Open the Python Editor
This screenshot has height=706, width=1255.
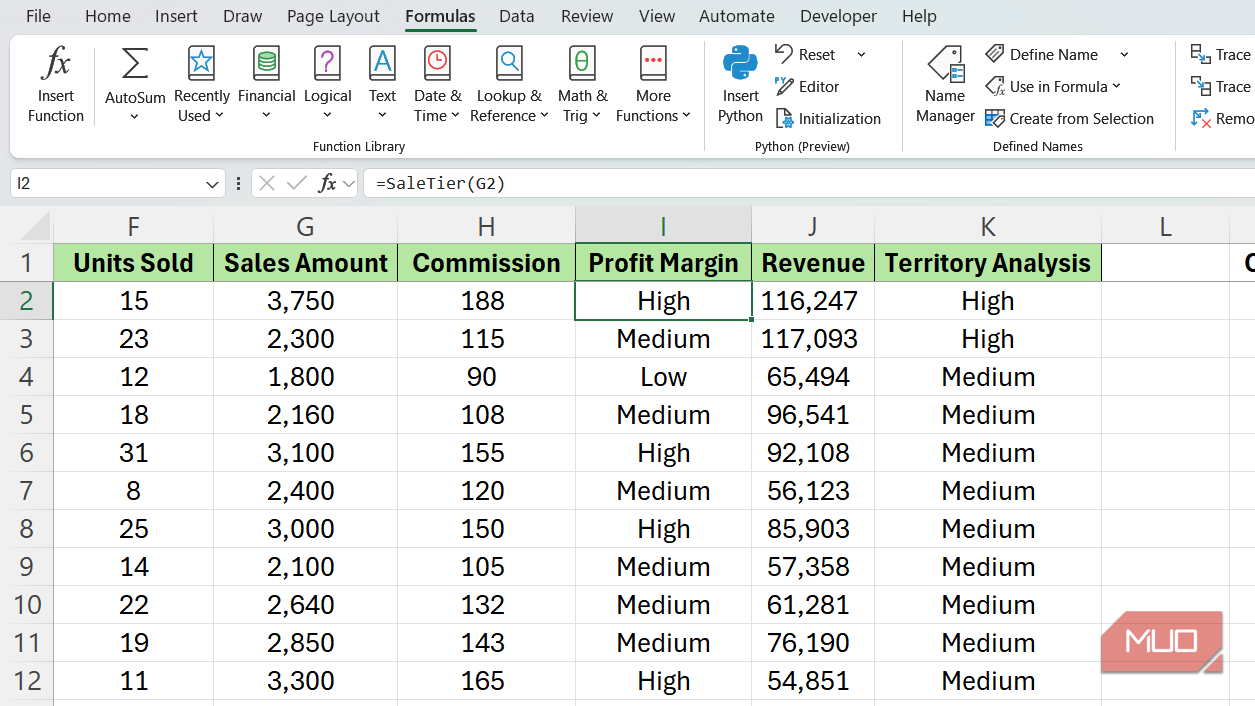pyautogui.click(x=807, y=87)
